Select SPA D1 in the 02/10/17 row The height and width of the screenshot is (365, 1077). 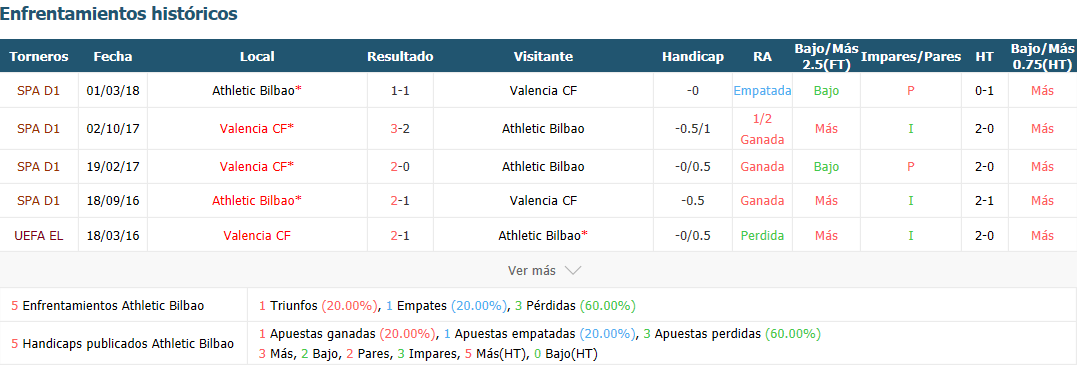[38, 128]
